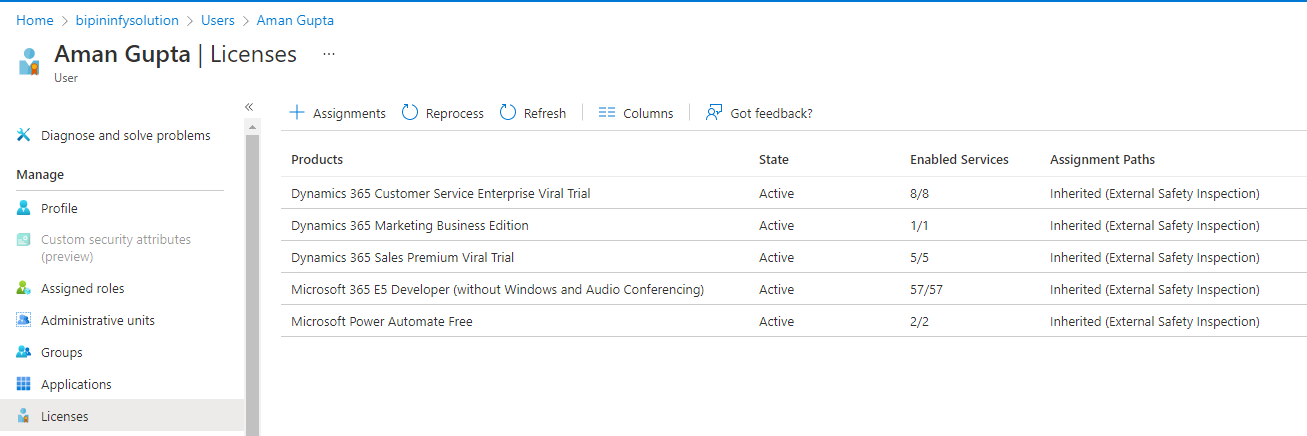
Task: Click the Refresh button label
Action: 545,113
